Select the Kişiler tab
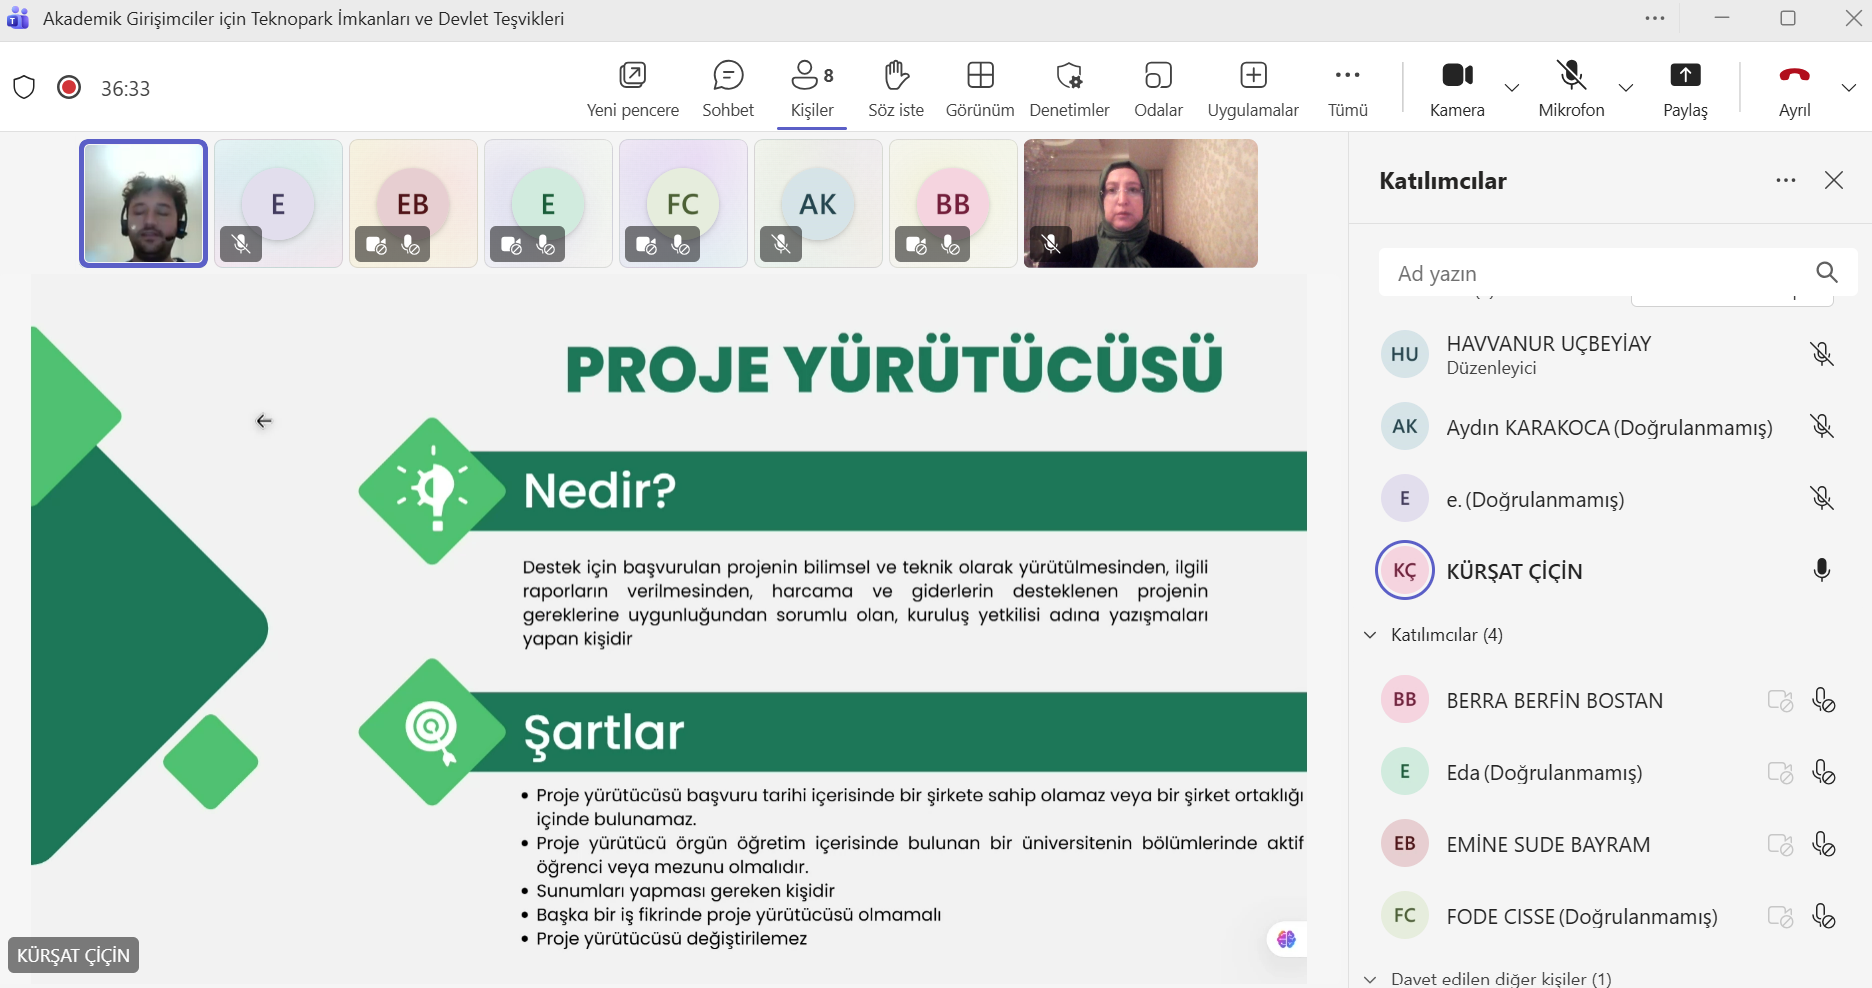The height and width of the screenshot is (988, 1872). [811, 88]
